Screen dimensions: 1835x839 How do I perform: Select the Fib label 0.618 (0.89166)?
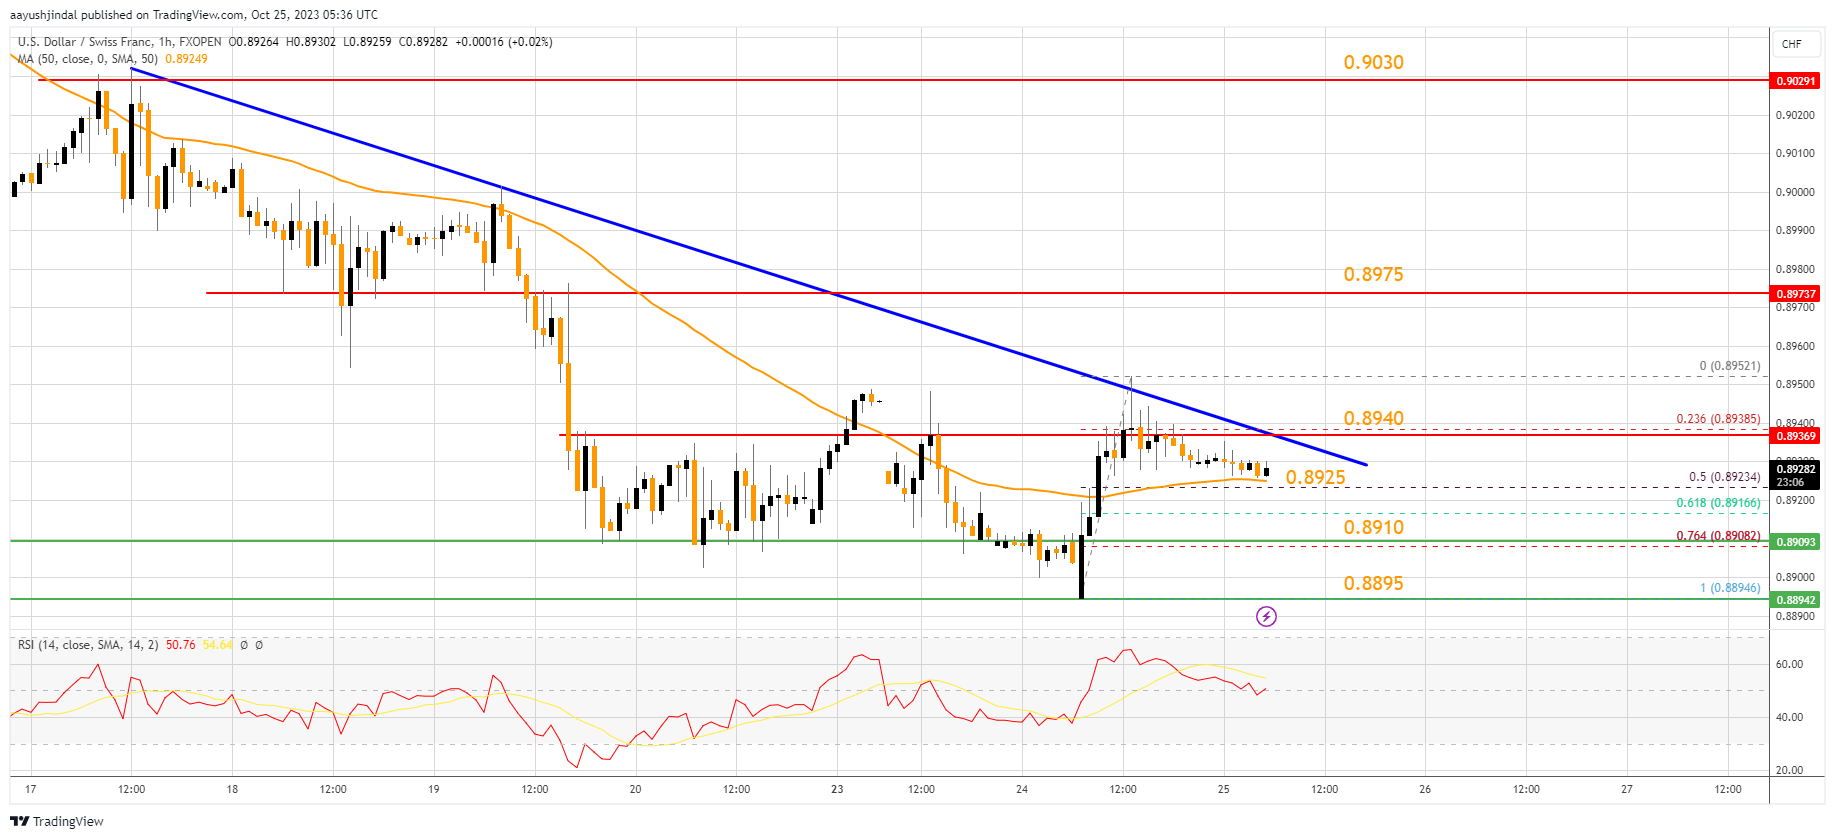1718,503
